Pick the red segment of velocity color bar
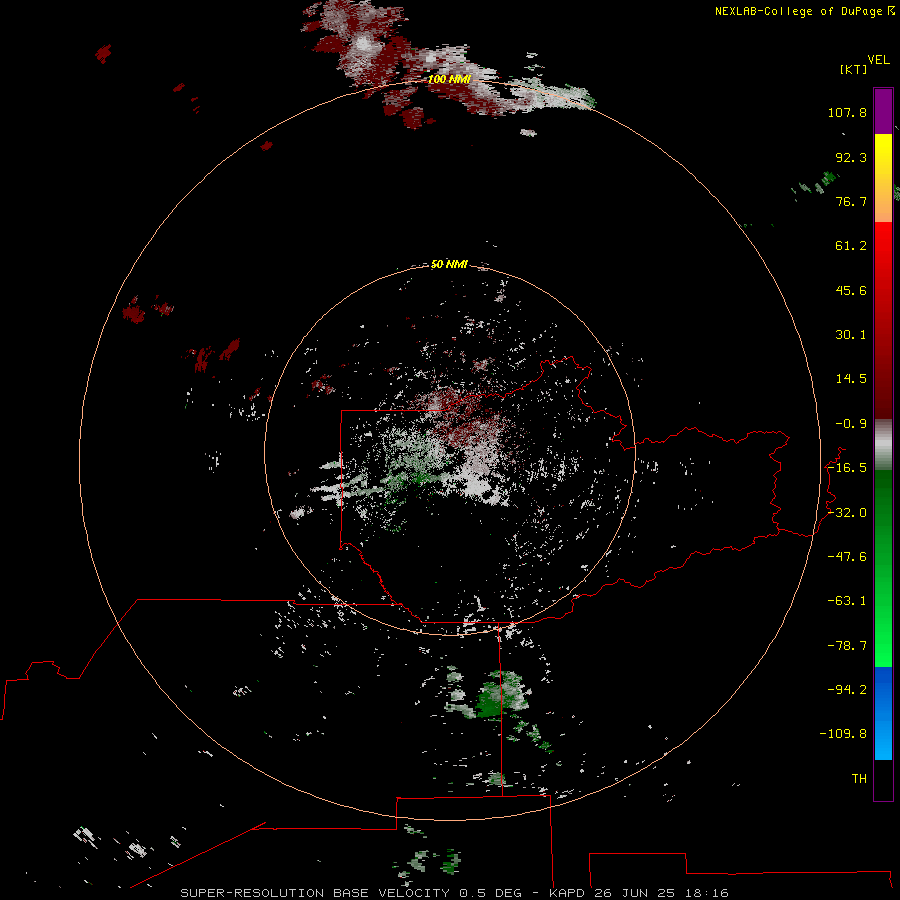Image resolution: width=900 pixels, height=900 pixels. (x=883, y=320)
